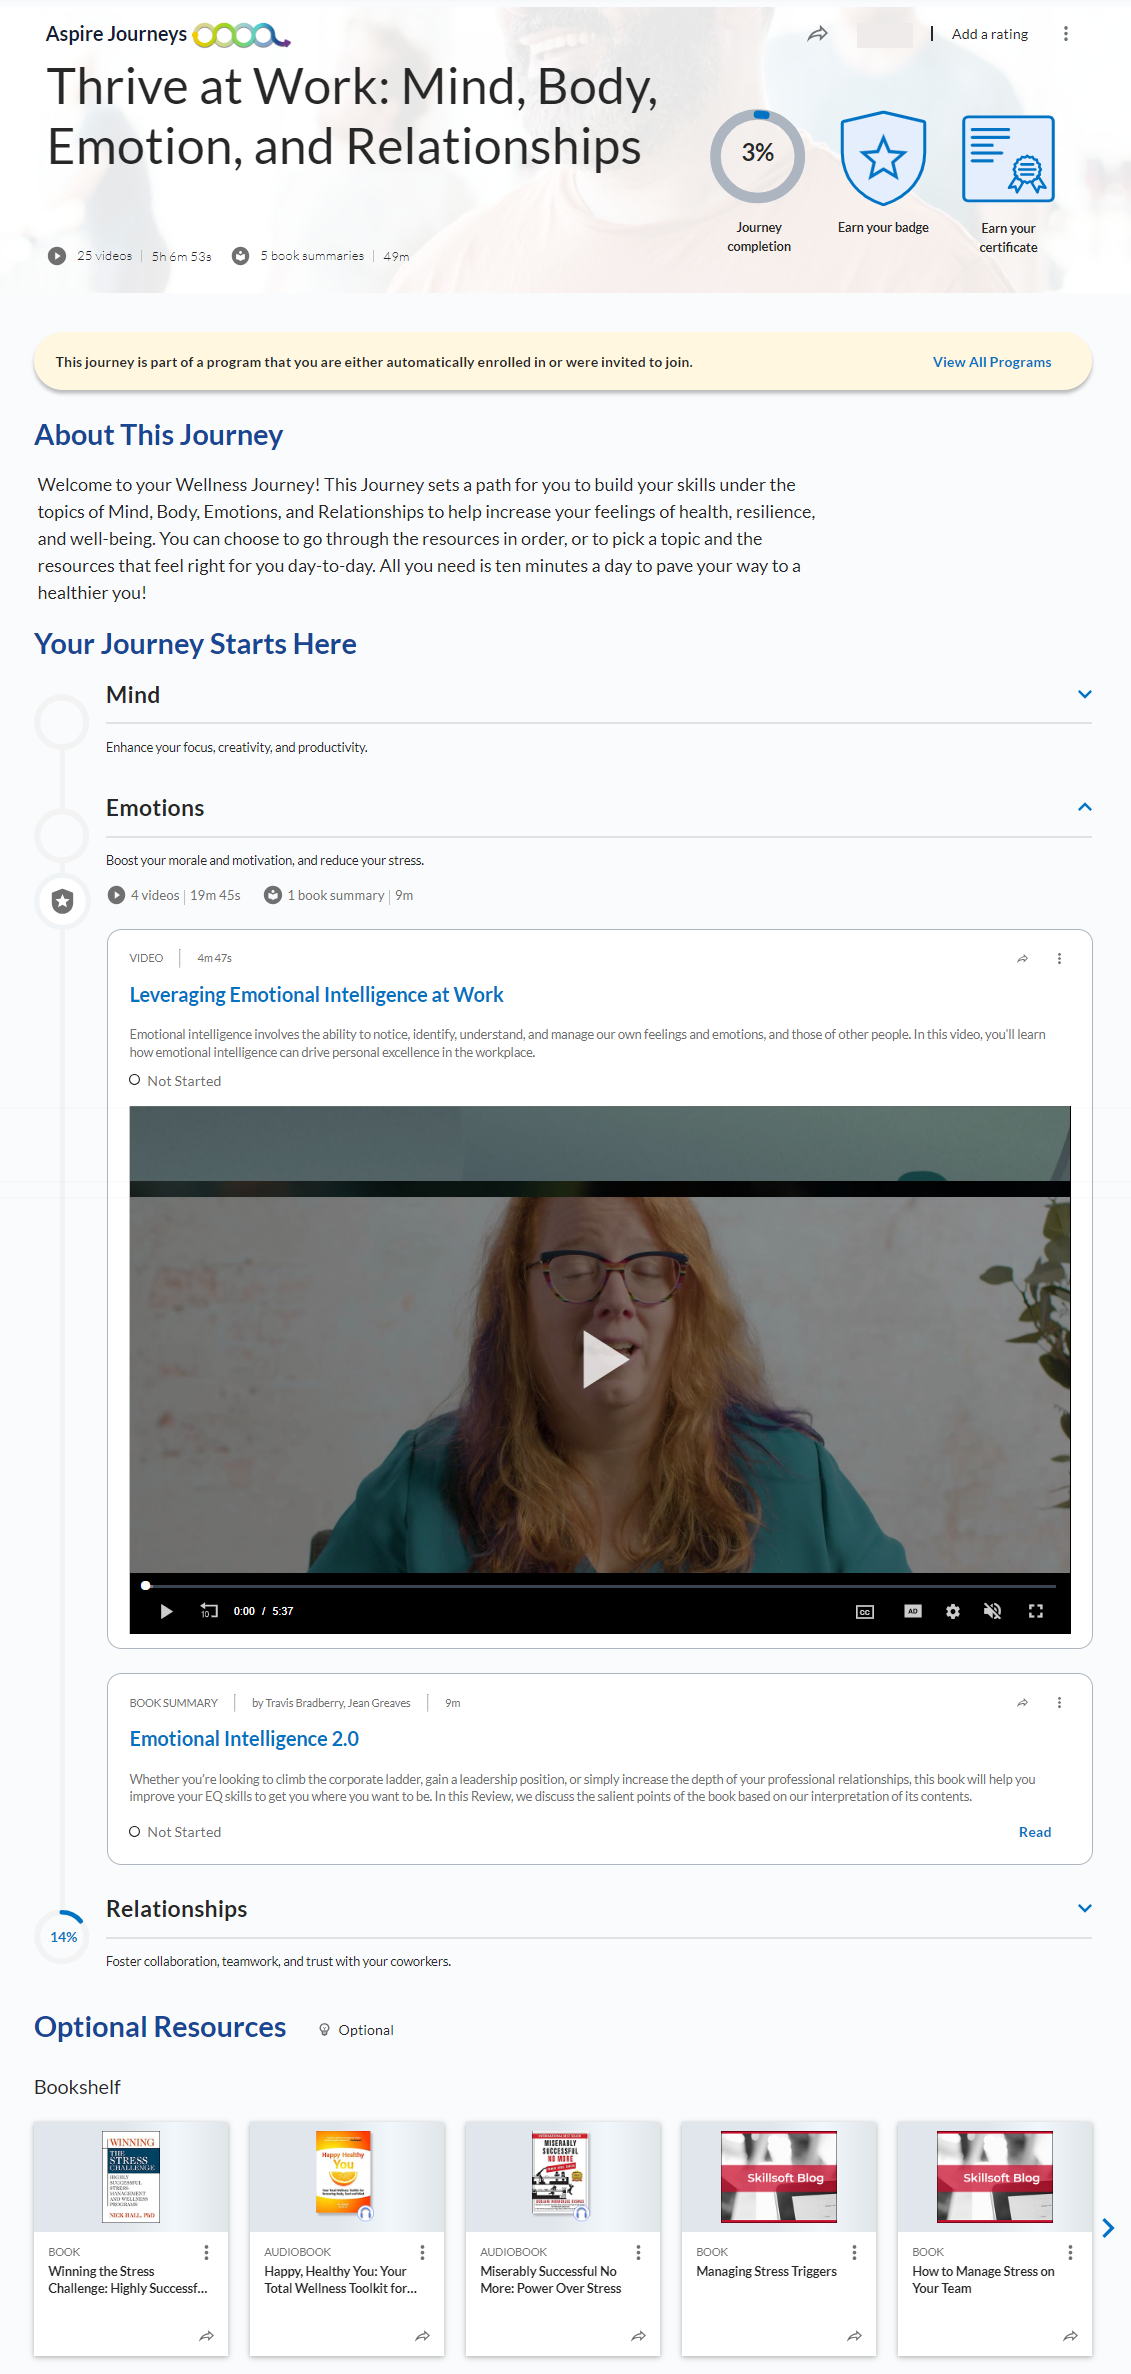Expand the Relationships section
This screenshot has width=1131, height=2374.
tap(1084, 1909)
